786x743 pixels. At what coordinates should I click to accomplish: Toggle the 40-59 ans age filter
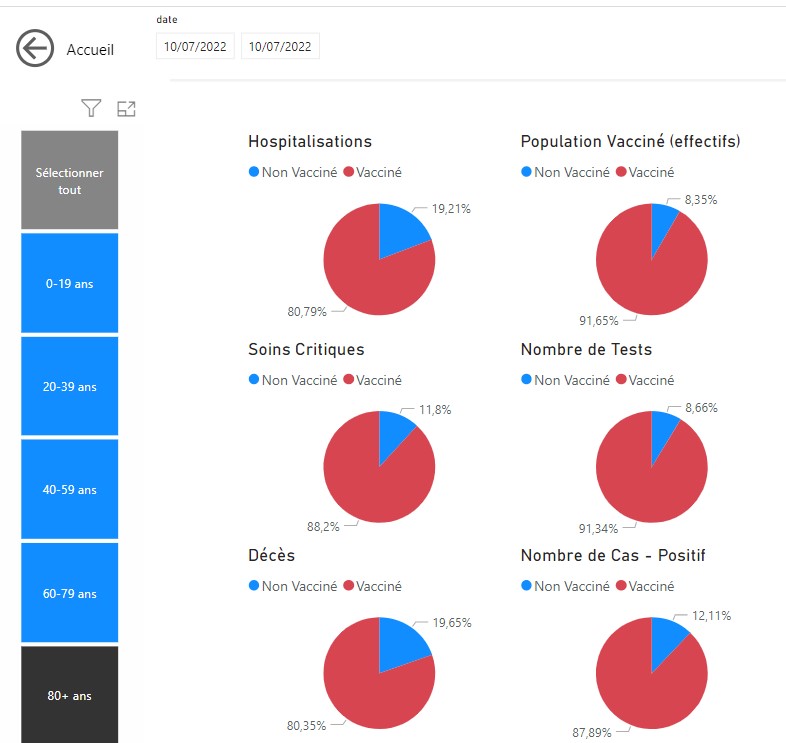click(x=70, y=490)
